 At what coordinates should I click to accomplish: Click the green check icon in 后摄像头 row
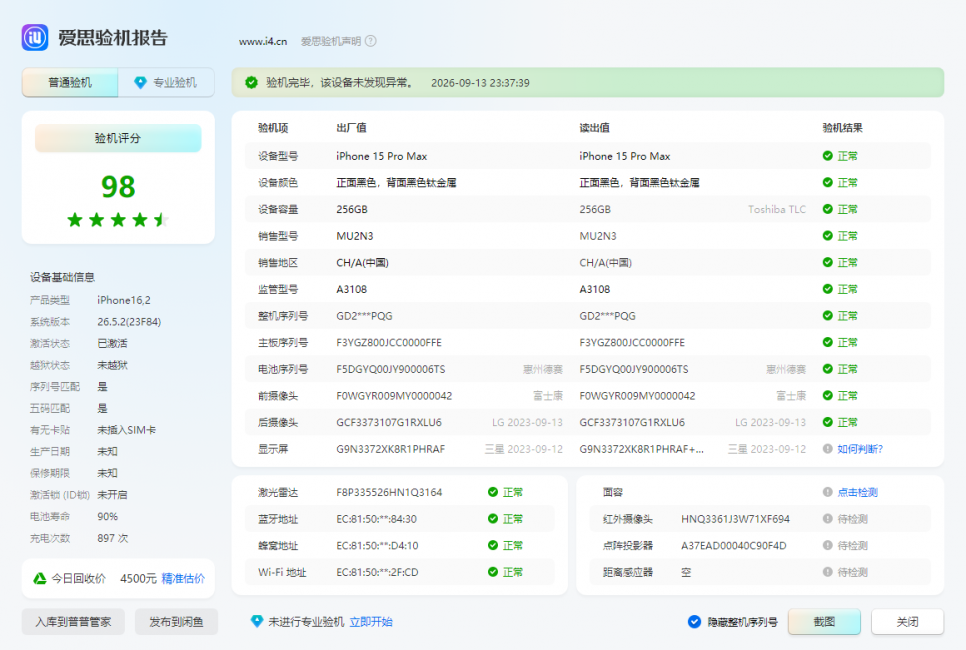click(x=827, y=422)
